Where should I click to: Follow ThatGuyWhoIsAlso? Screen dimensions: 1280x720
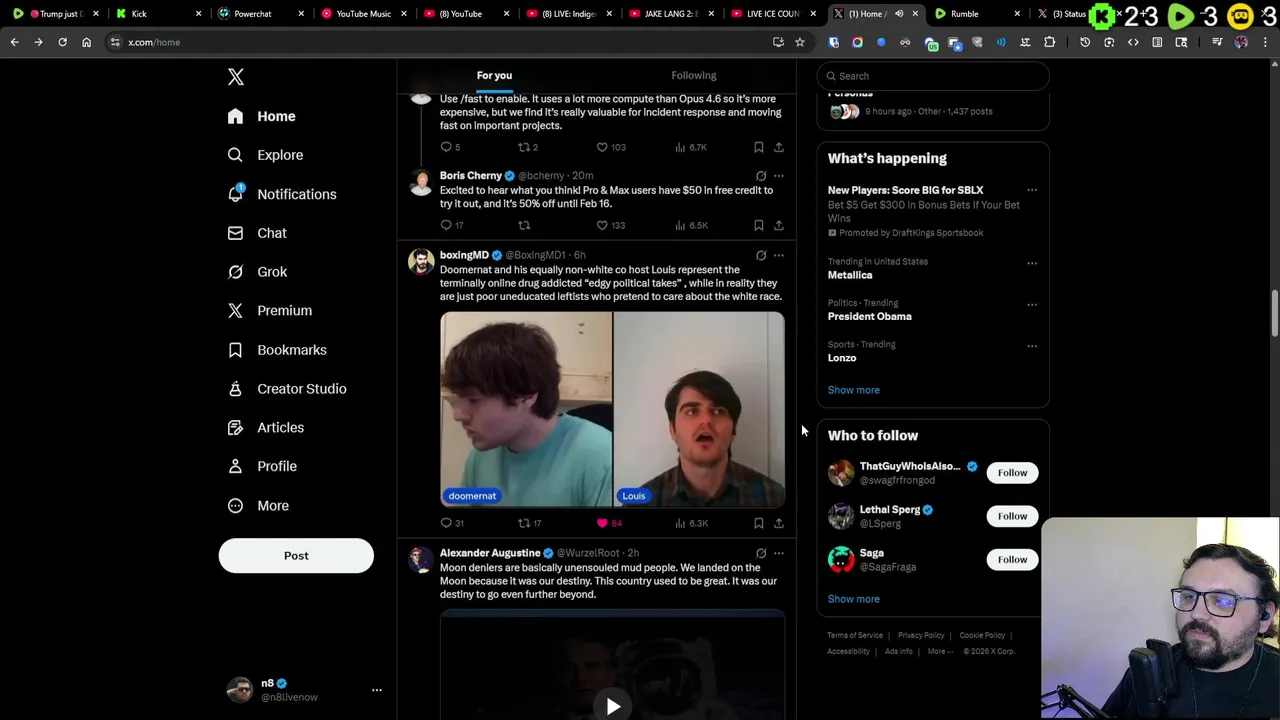click(1012, 473)
